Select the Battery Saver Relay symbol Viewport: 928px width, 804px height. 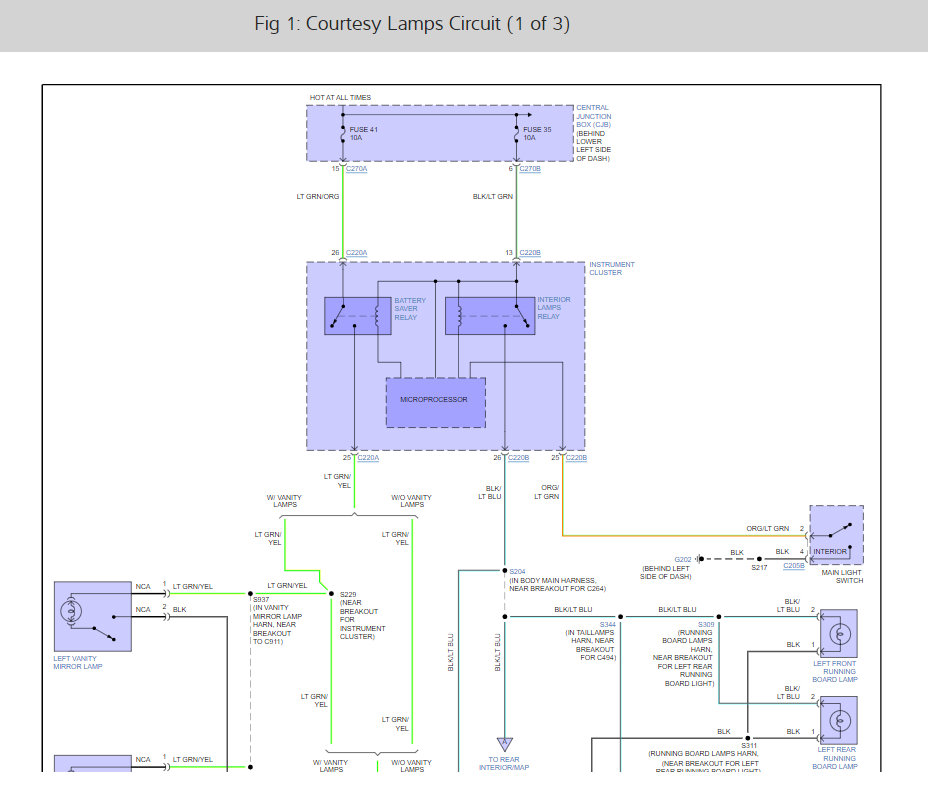(x=357, y=316)
